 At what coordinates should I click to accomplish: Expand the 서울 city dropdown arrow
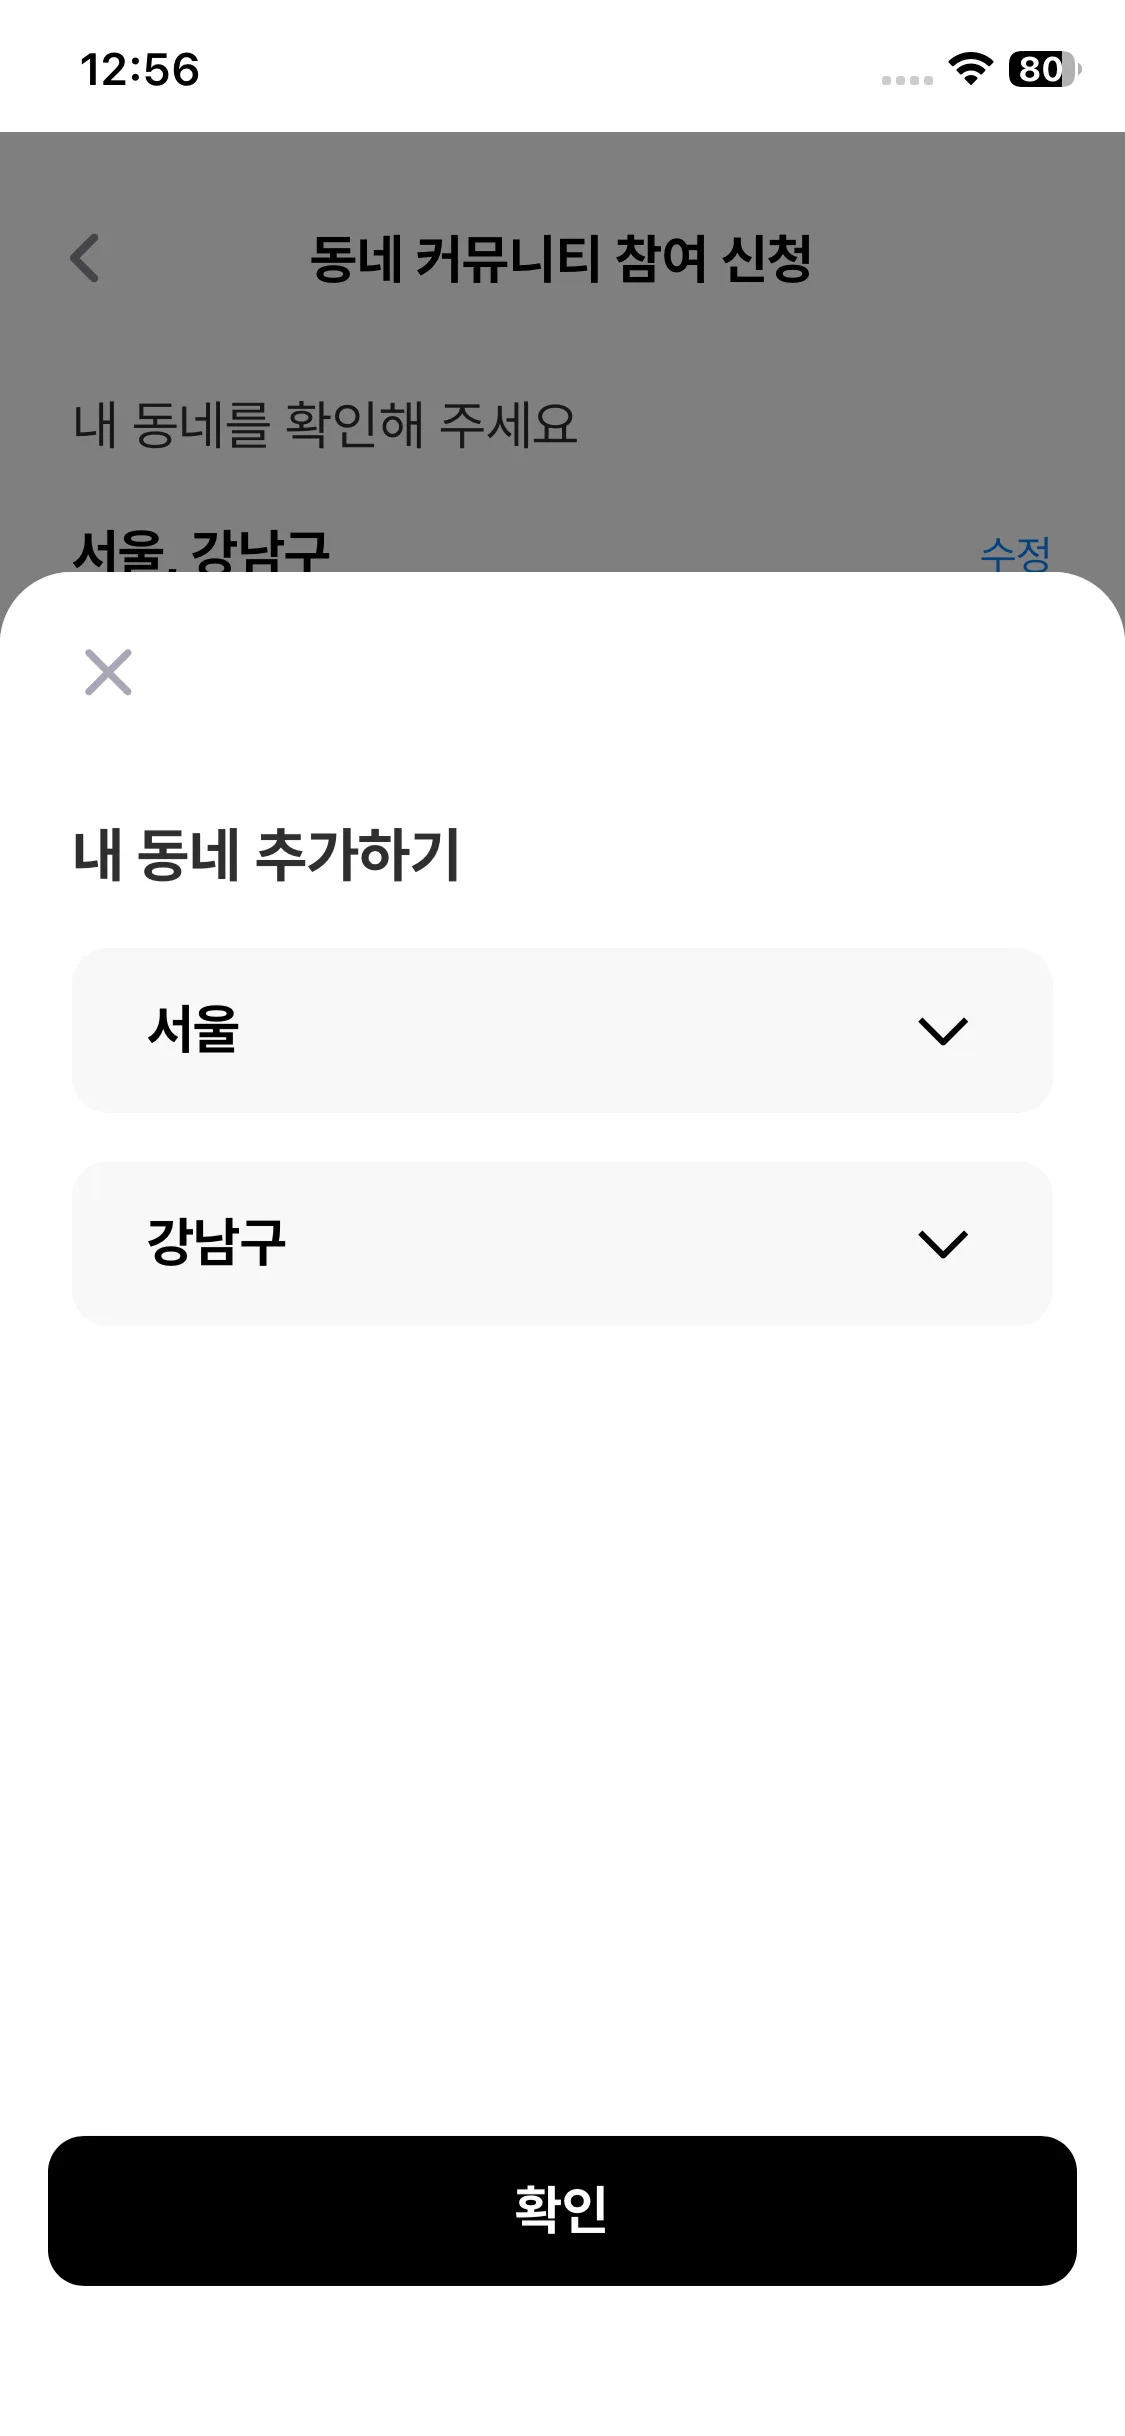(x=942, y=1031)
